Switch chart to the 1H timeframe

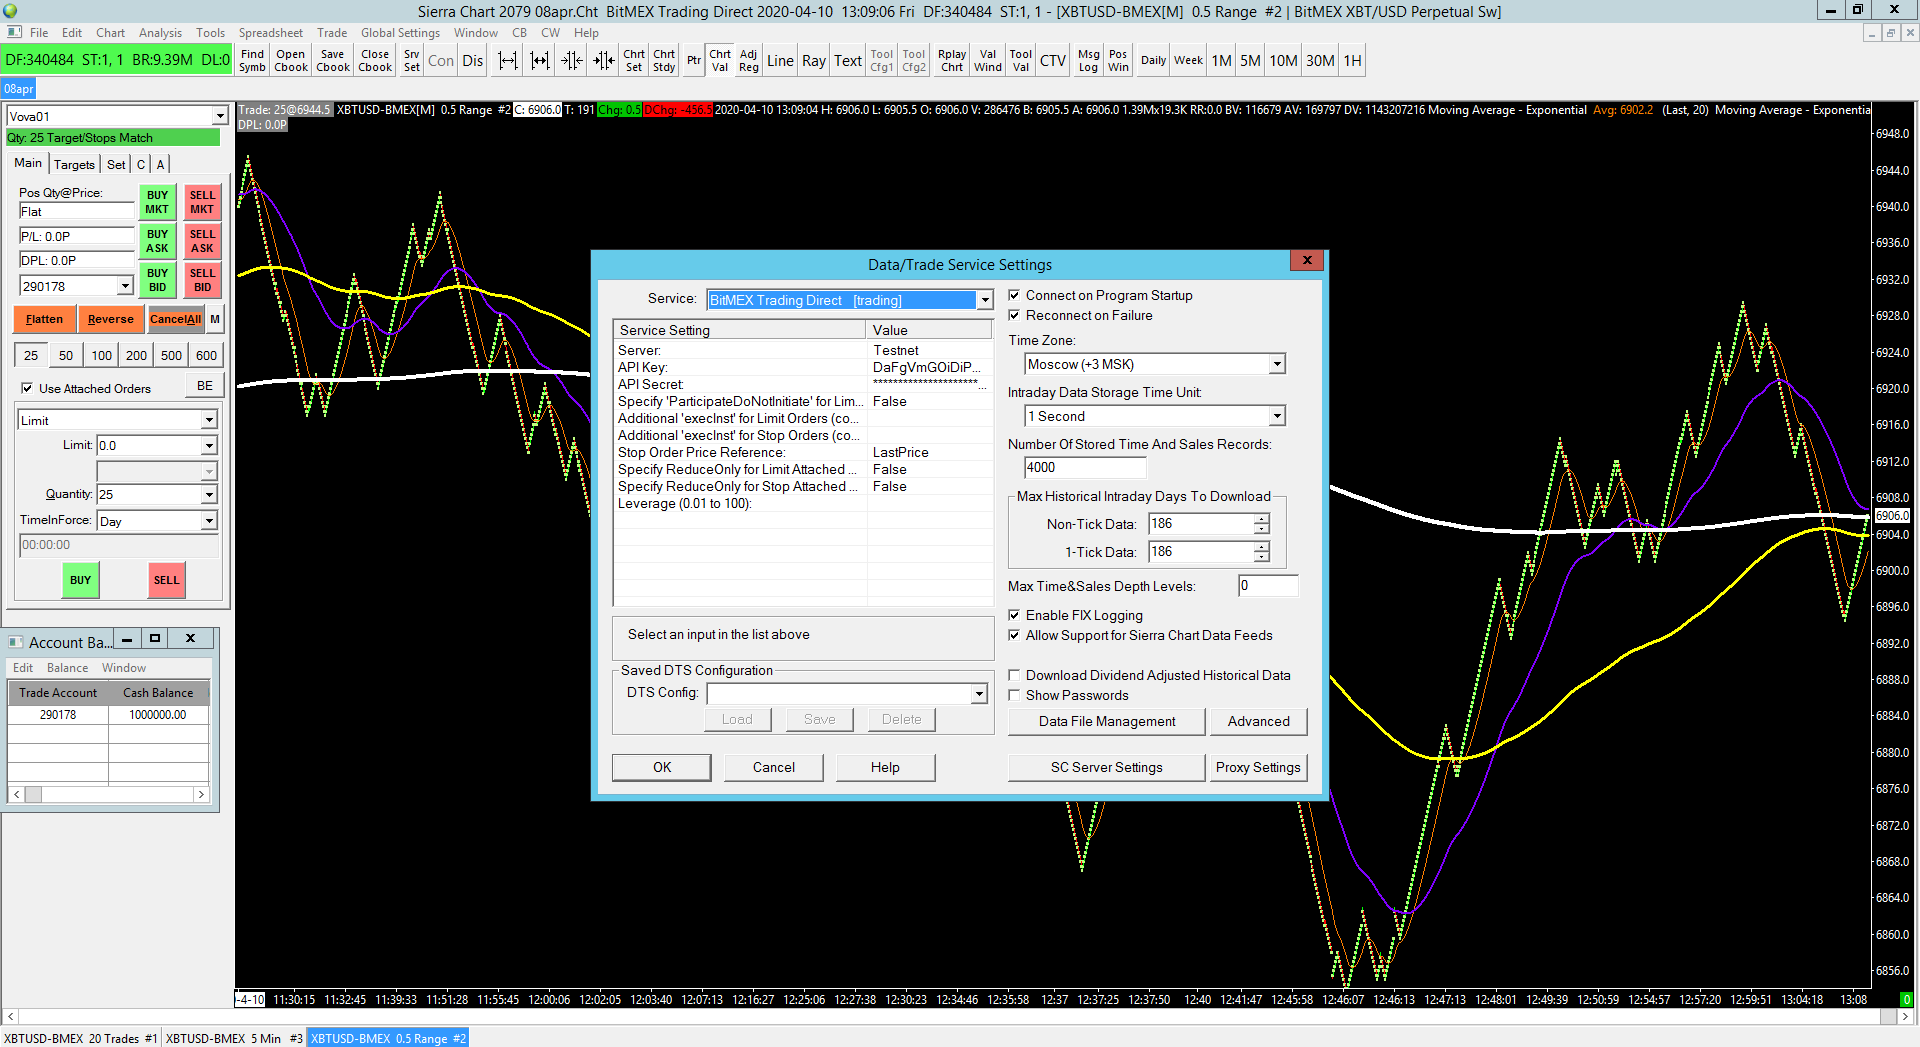(x=1352, y=61)
